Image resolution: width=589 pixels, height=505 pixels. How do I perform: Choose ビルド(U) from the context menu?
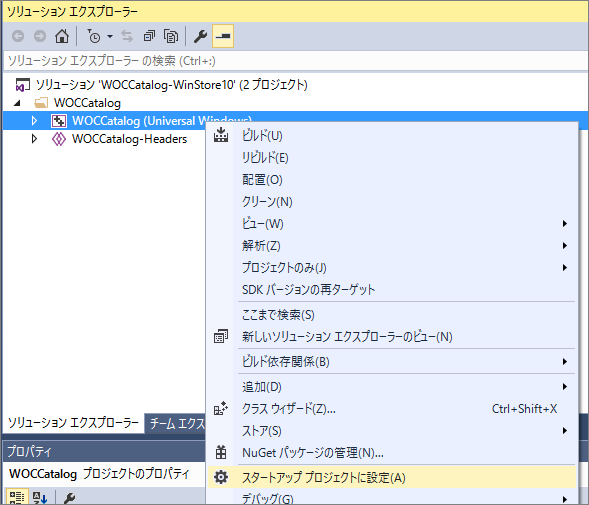(x=391, y=135)
